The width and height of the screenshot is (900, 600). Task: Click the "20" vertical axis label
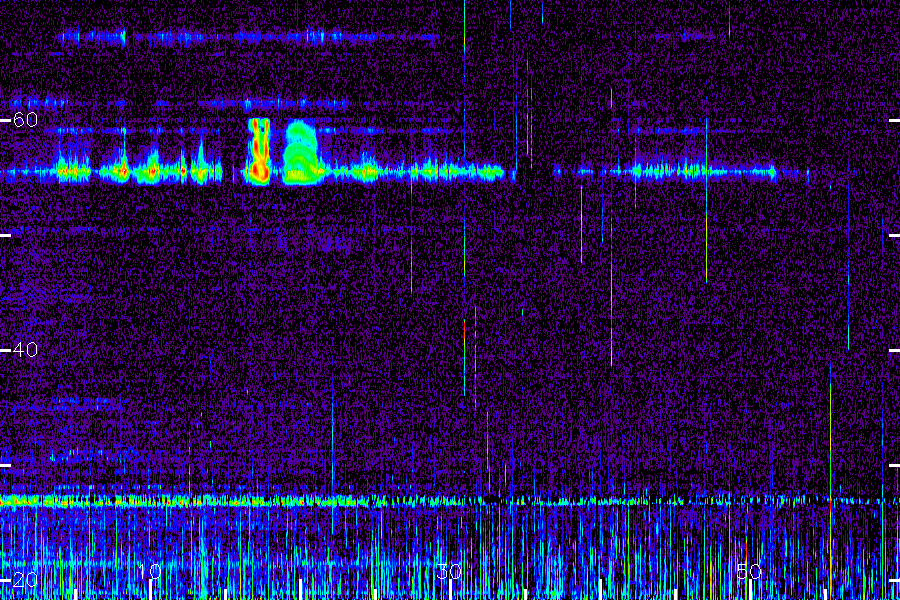pyautogui.click(x=25, y=579)
